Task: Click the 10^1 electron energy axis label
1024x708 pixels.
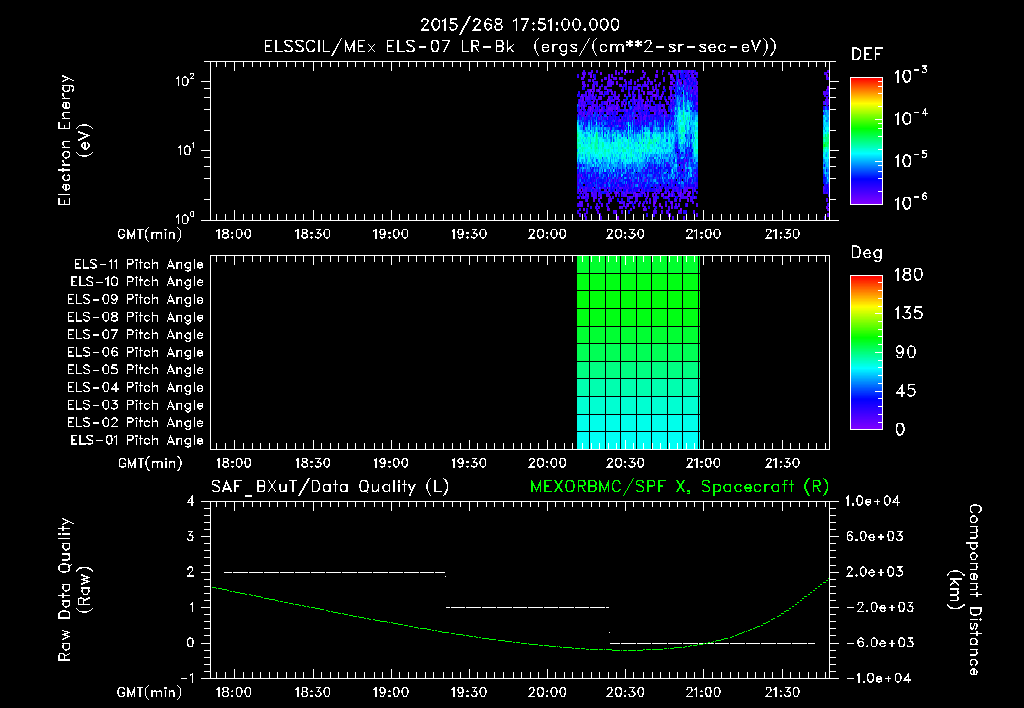Action: 186,150
